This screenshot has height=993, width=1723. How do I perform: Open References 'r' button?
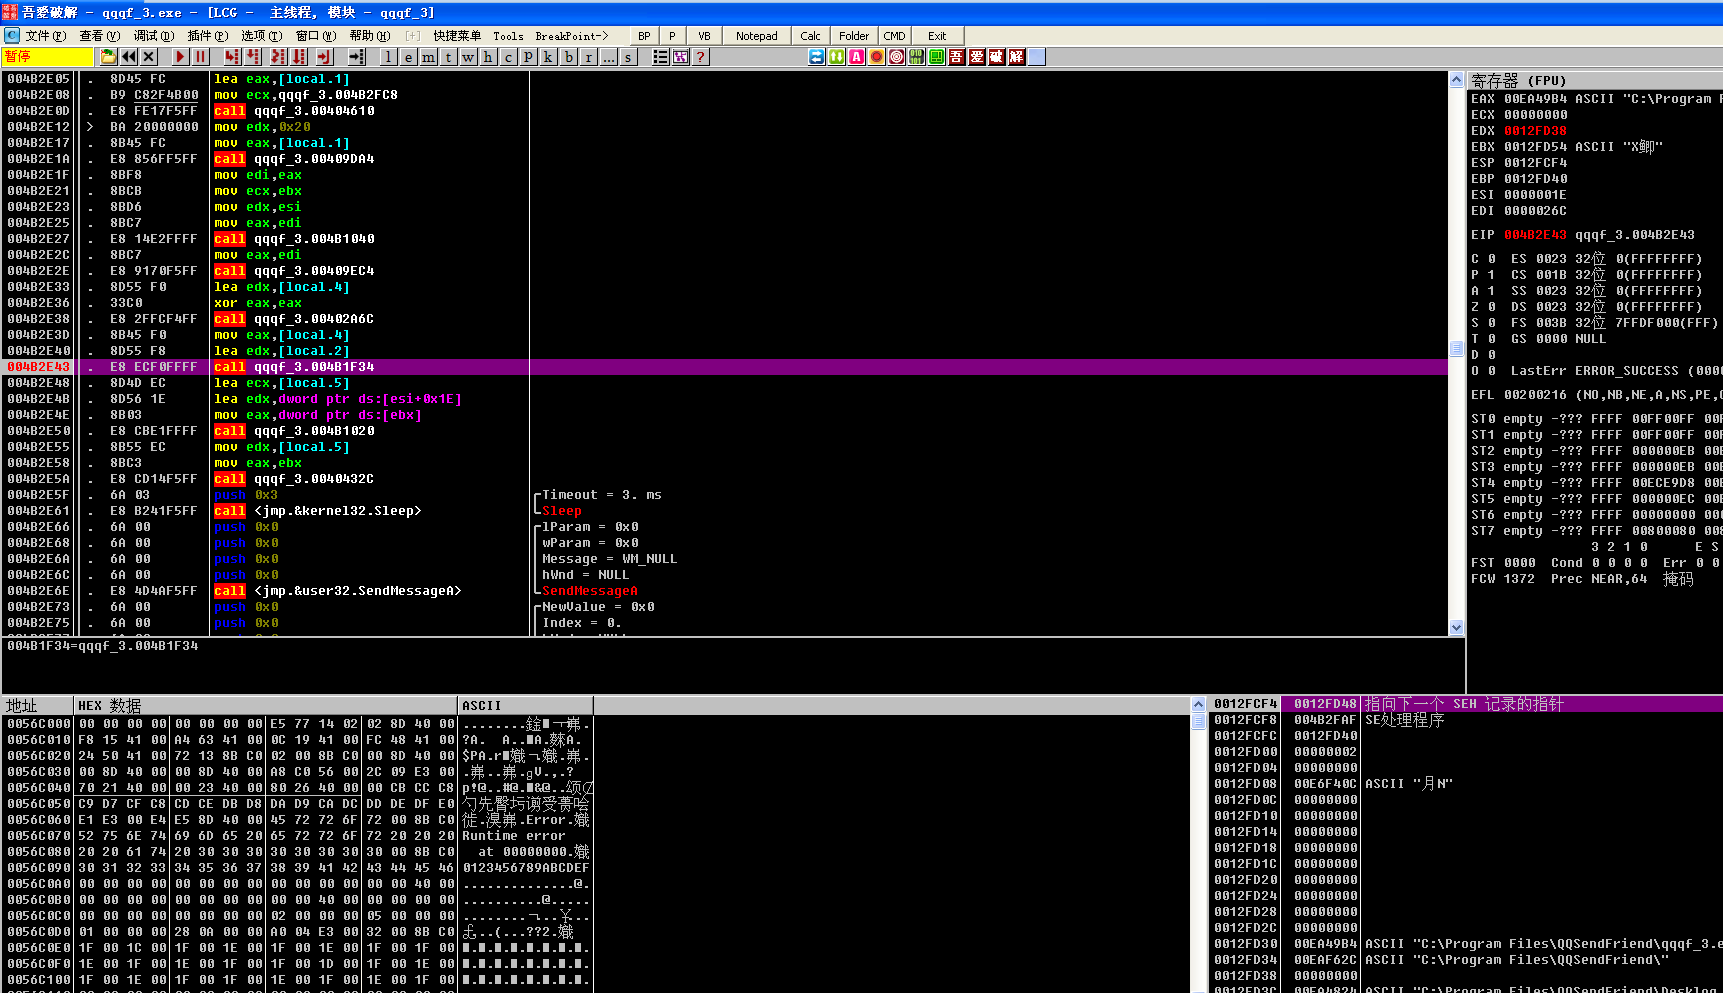click(x=588, y=57)
